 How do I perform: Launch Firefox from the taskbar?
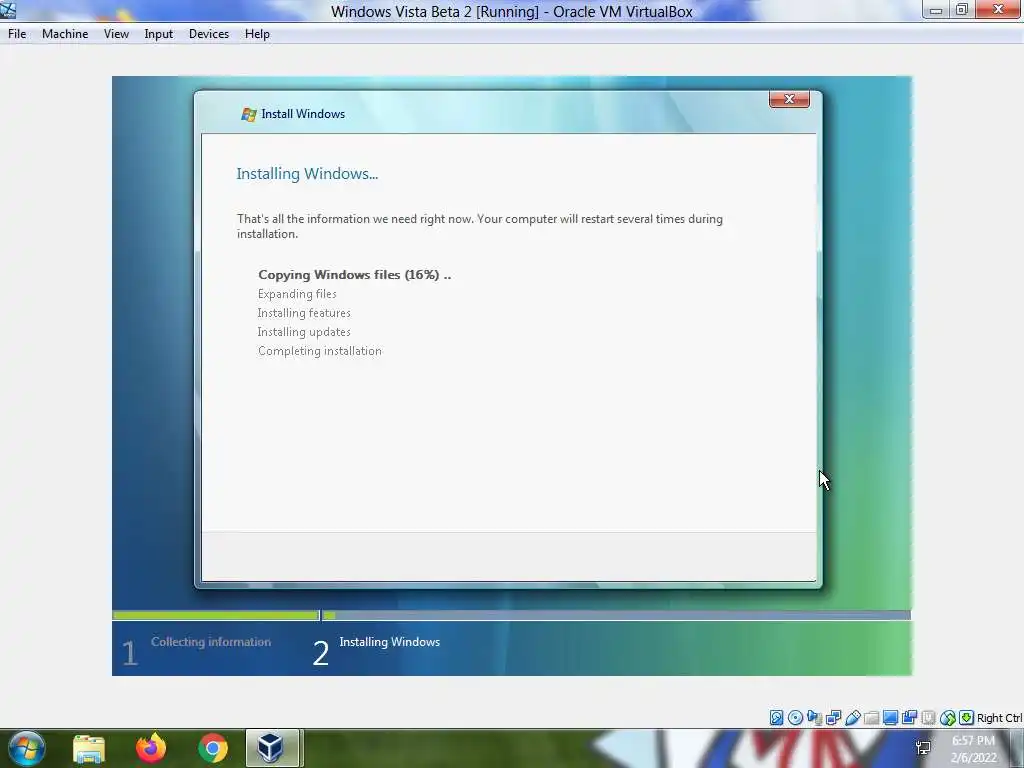point(151,748)
